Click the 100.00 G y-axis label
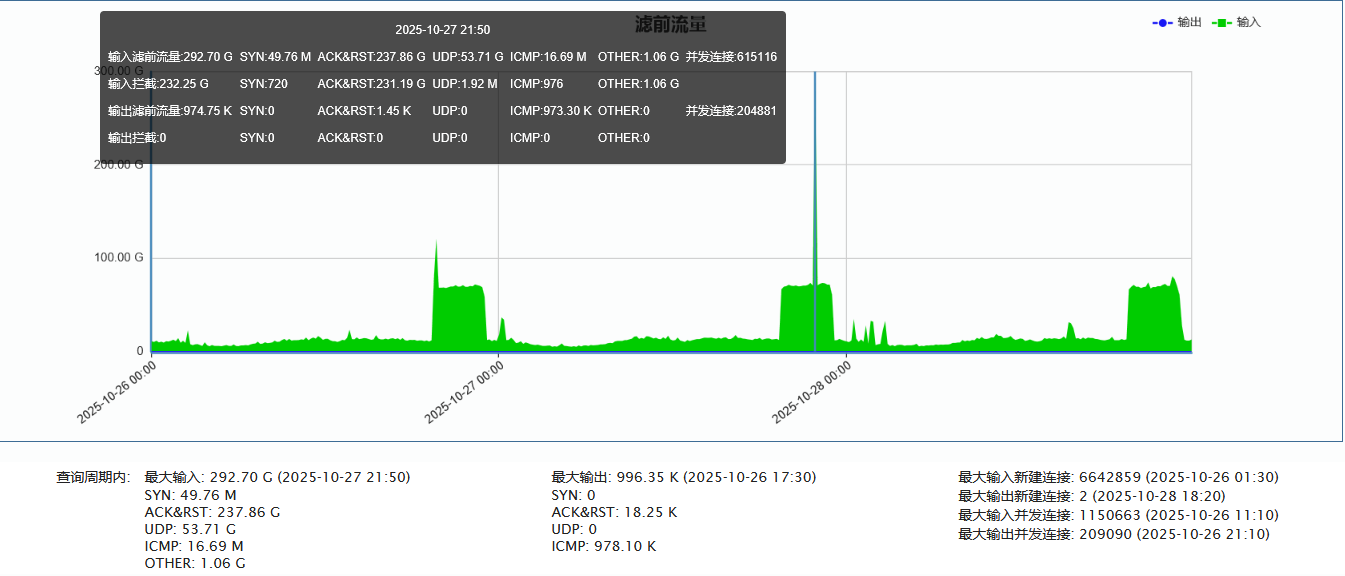 click(x=120, y=258)
